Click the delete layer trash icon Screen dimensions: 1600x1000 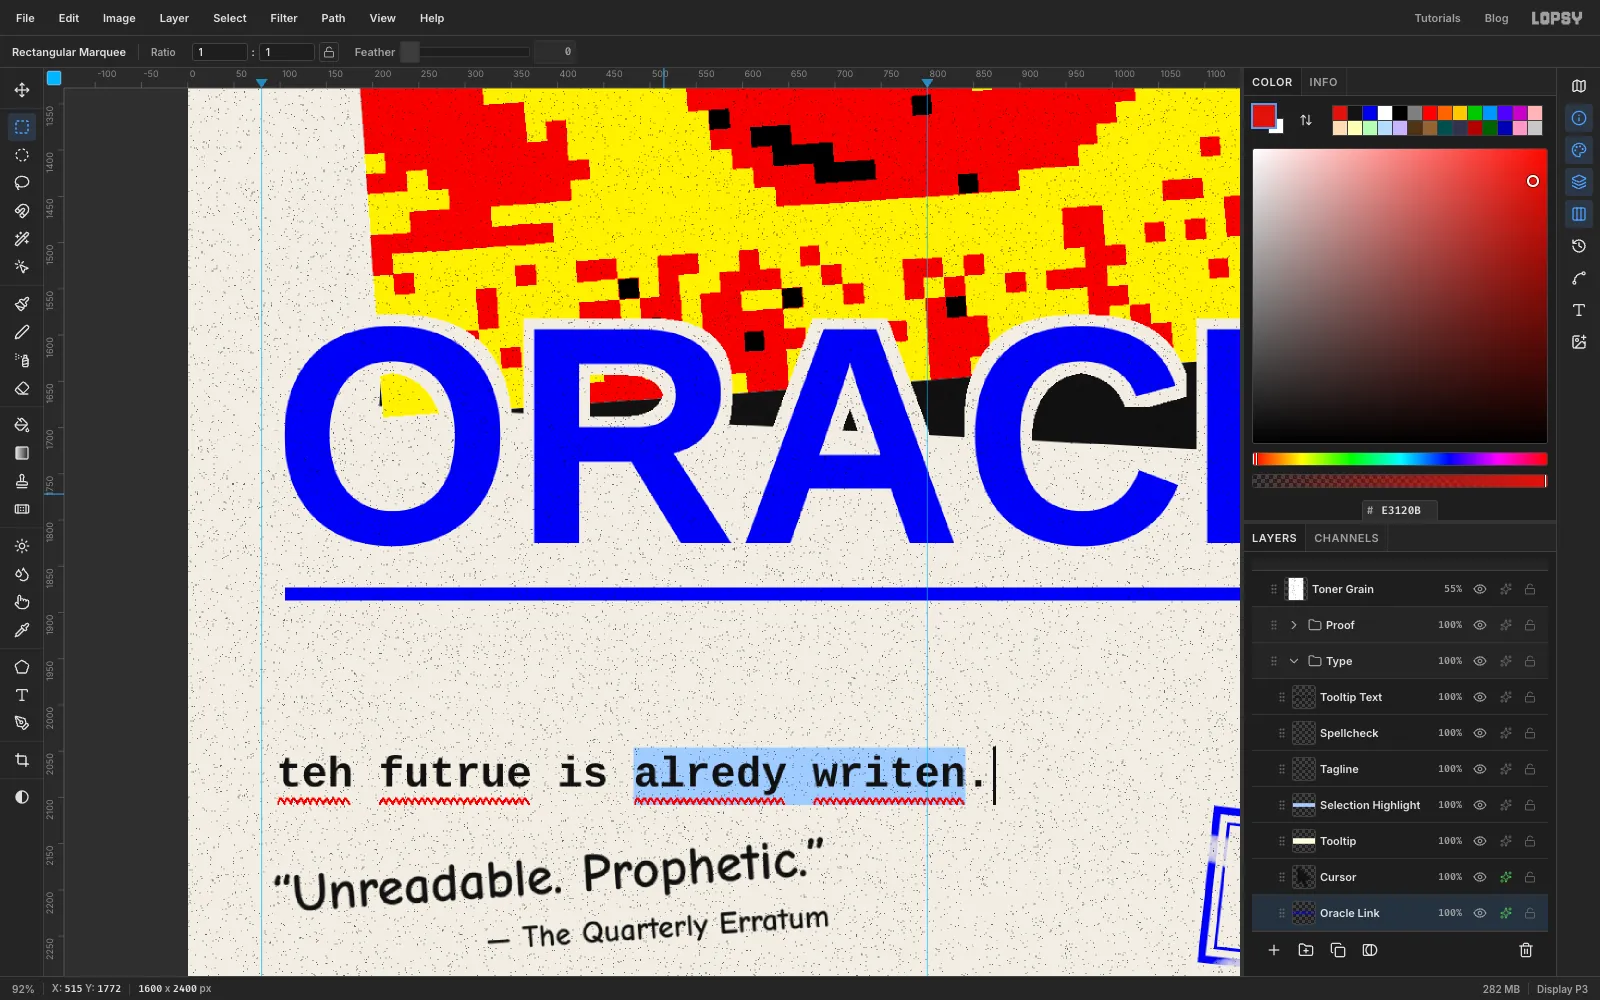[x=1526, y=950]
